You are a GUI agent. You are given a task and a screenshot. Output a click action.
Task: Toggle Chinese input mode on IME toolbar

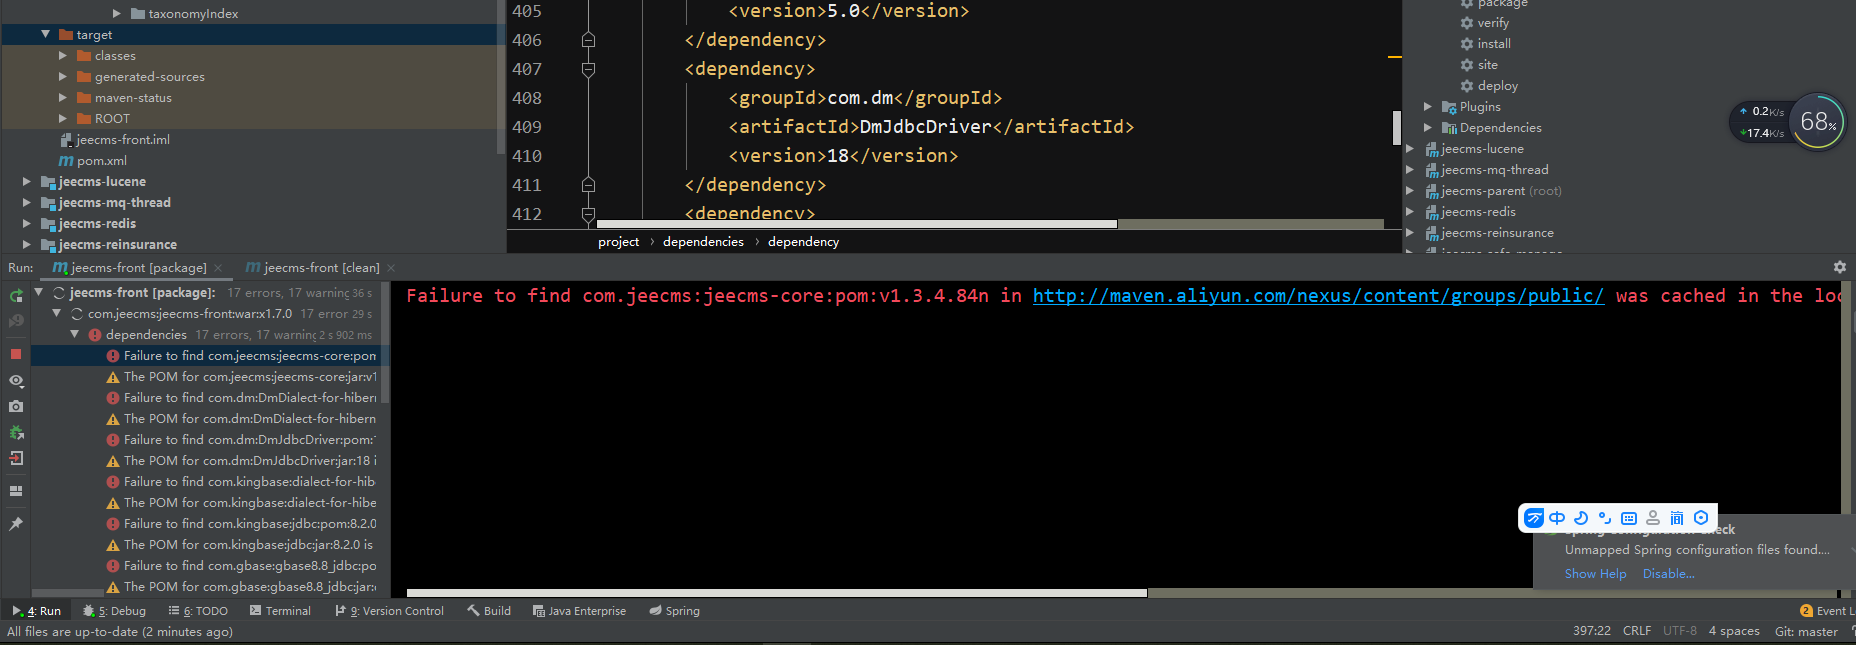pyautogui.click(x=1557, y=518)
